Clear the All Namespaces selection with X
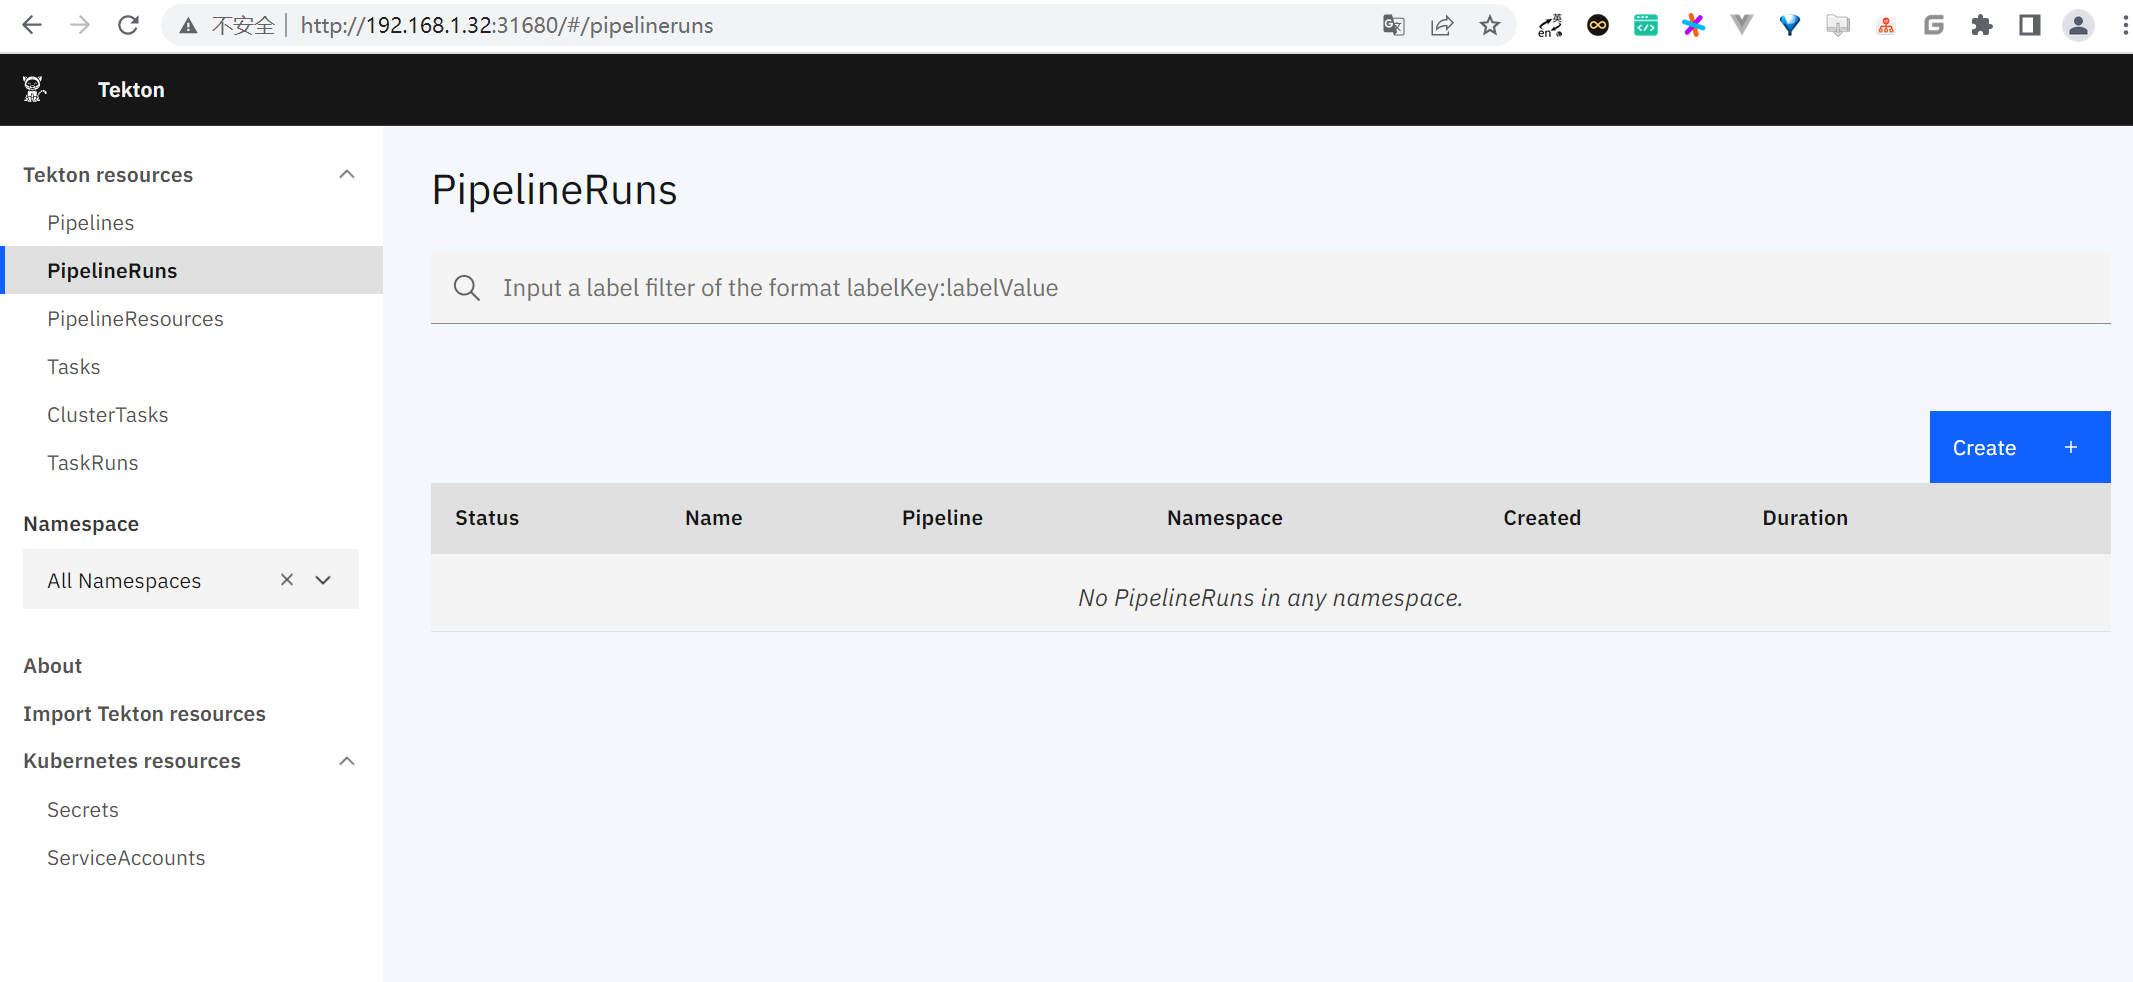The height and width of the screenshot is (982, 2133). [287, 580]
